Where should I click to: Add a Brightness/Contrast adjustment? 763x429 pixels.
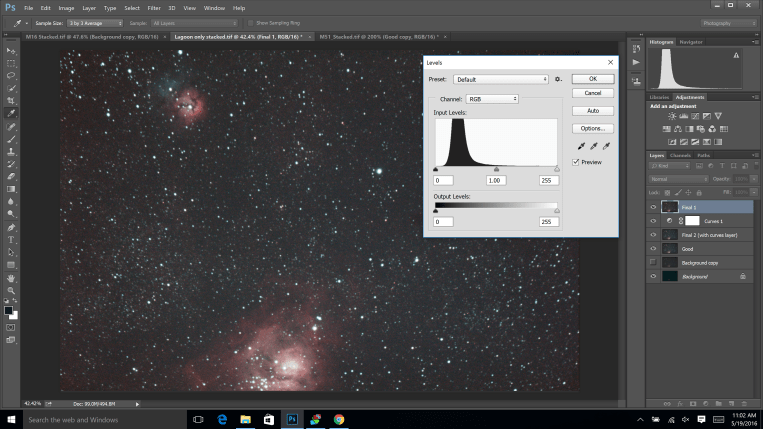point(672,116)
